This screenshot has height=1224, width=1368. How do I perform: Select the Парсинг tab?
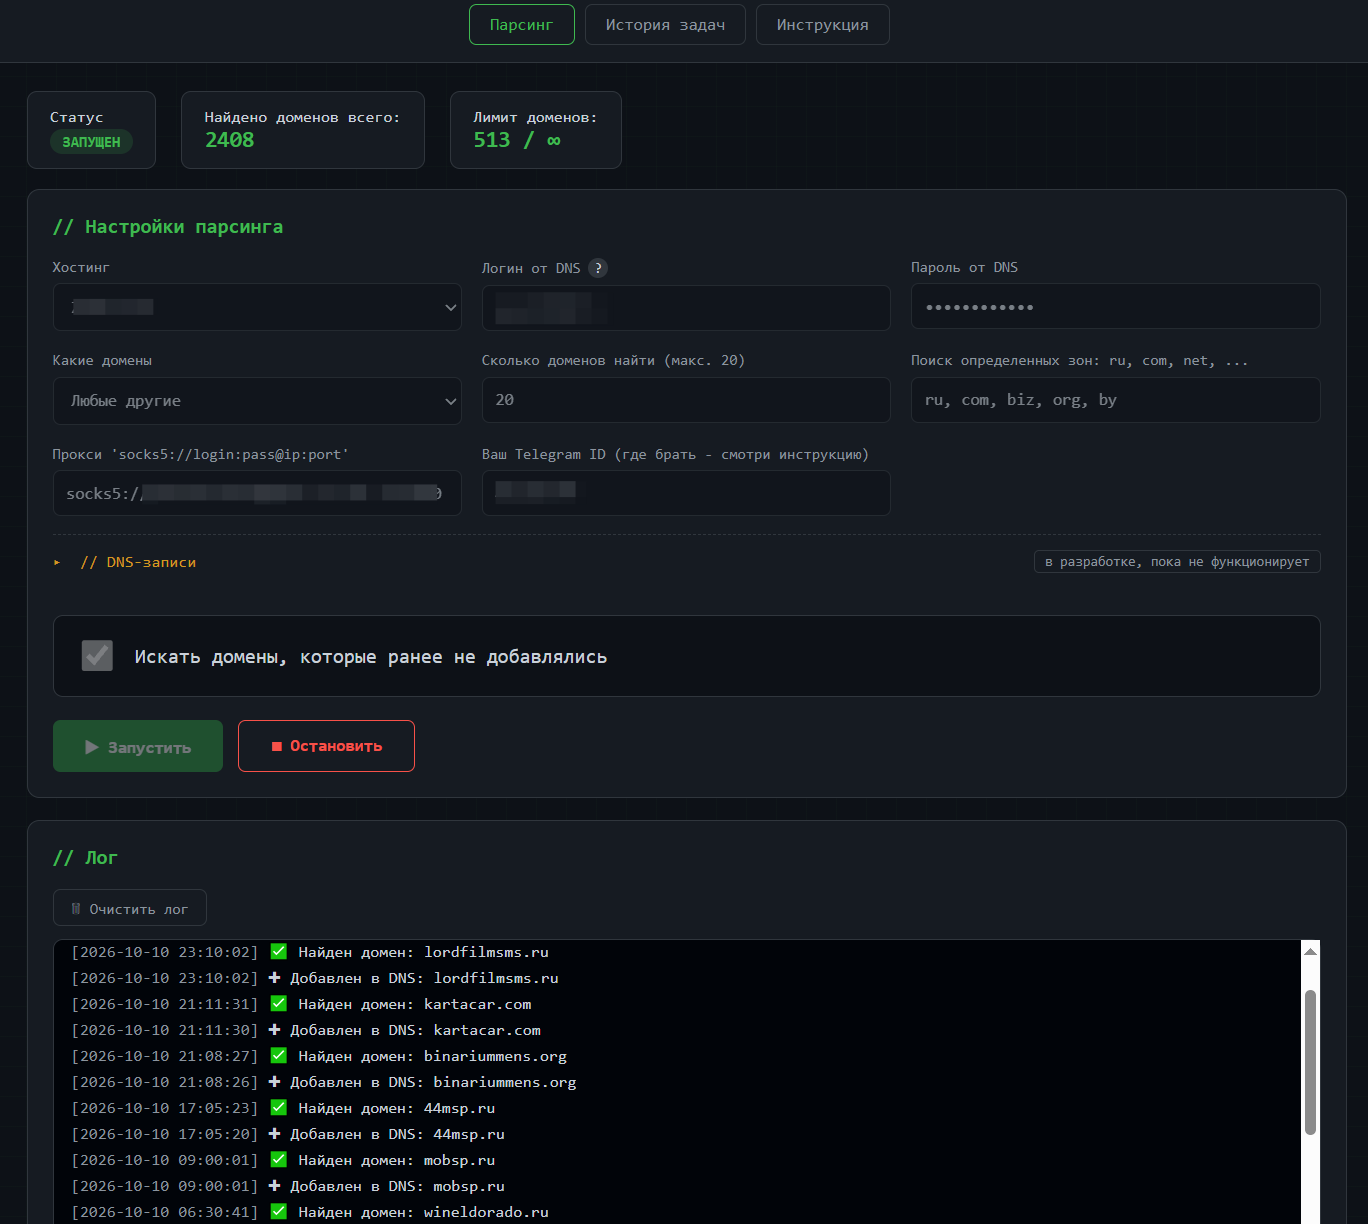coord(521,25)
